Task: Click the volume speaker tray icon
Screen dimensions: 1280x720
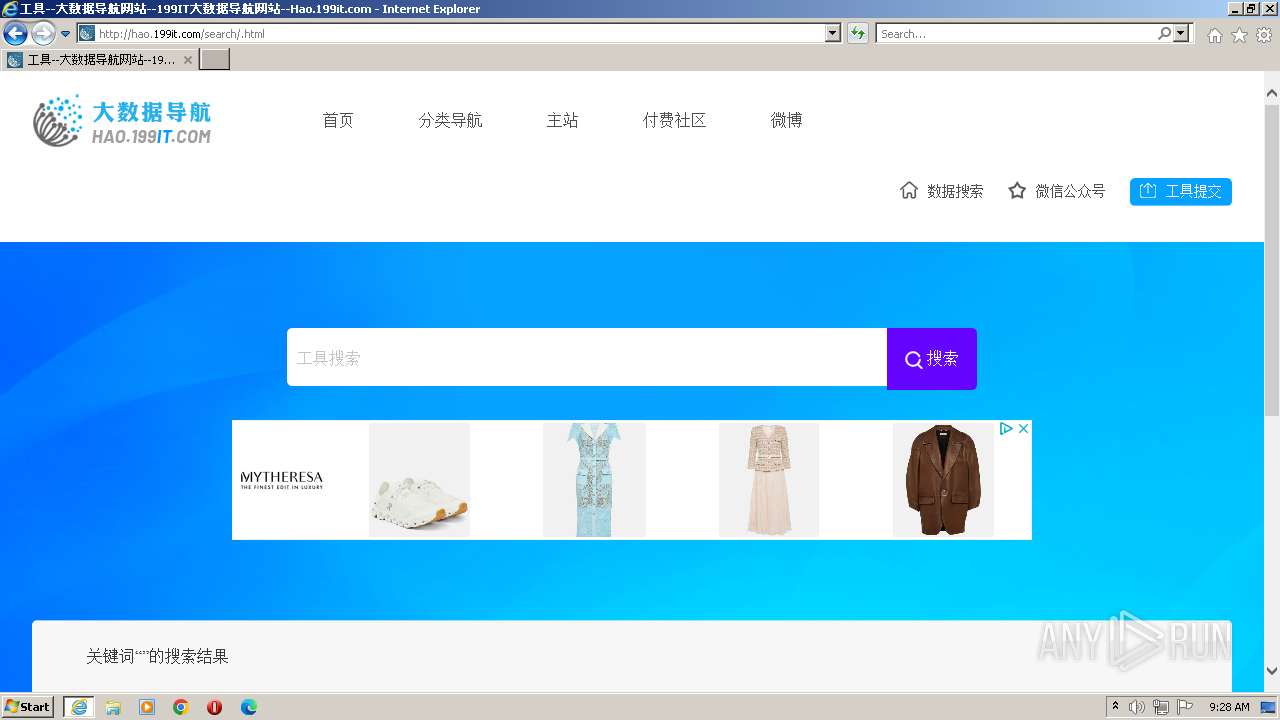Action: (1137, 707)
